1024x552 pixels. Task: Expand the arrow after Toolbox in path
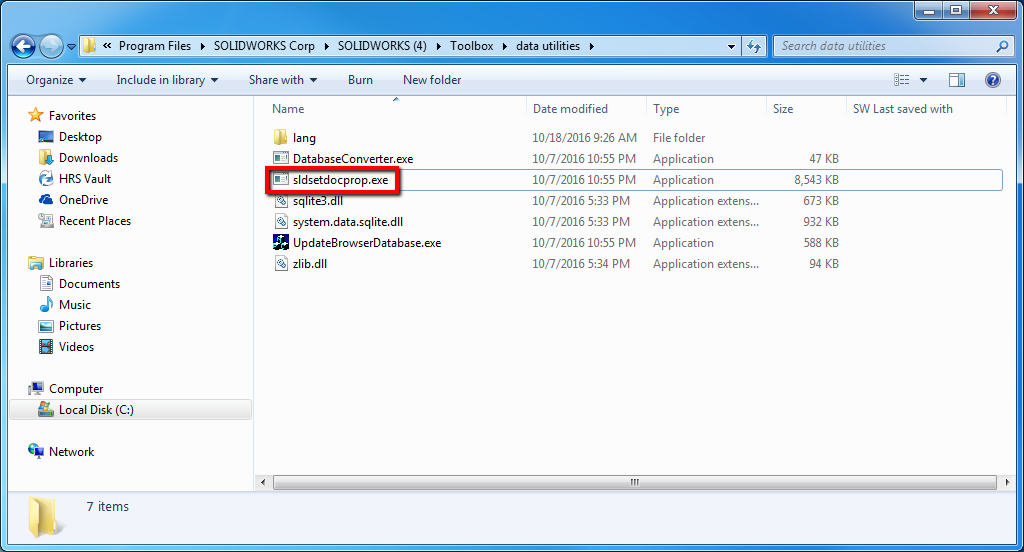click(505, 46)
